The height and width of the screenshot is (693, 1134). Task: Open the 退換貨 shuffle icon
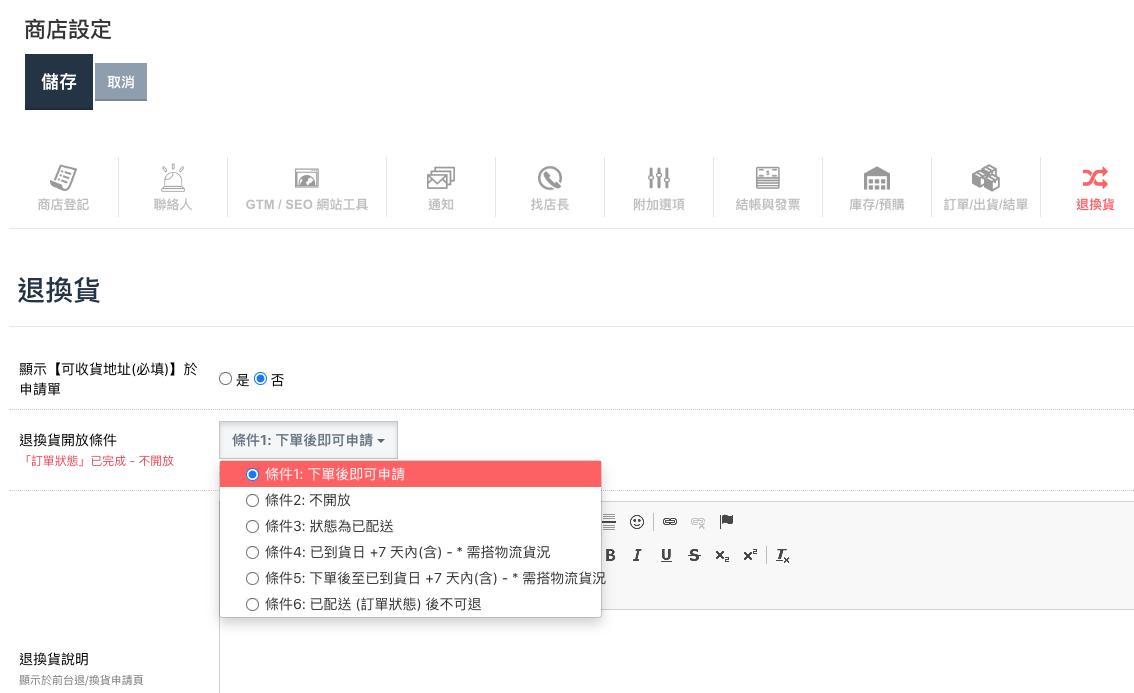coord(1095,178)
